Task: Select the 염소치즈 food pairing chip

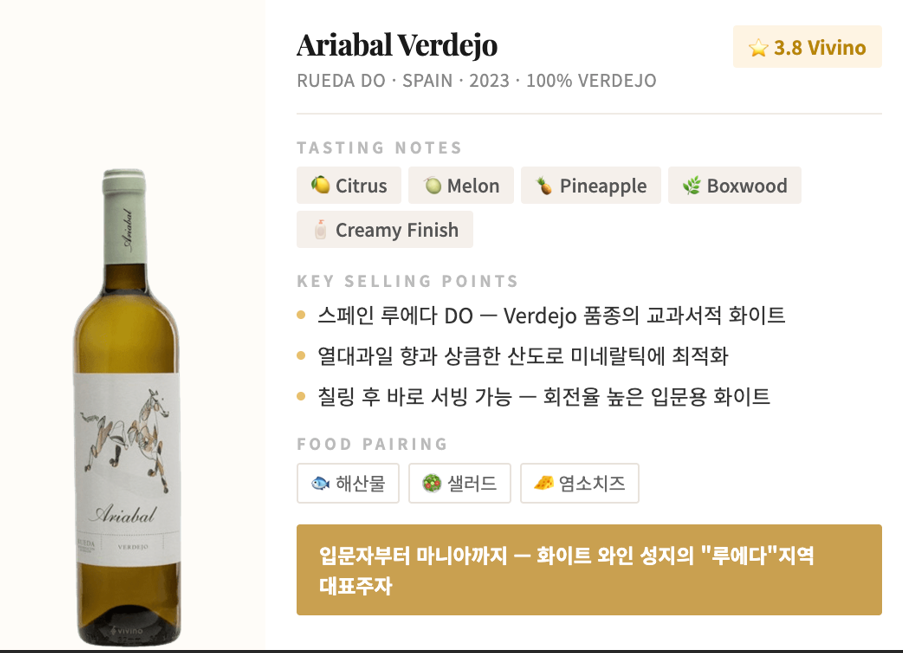Action: point(579,483)
